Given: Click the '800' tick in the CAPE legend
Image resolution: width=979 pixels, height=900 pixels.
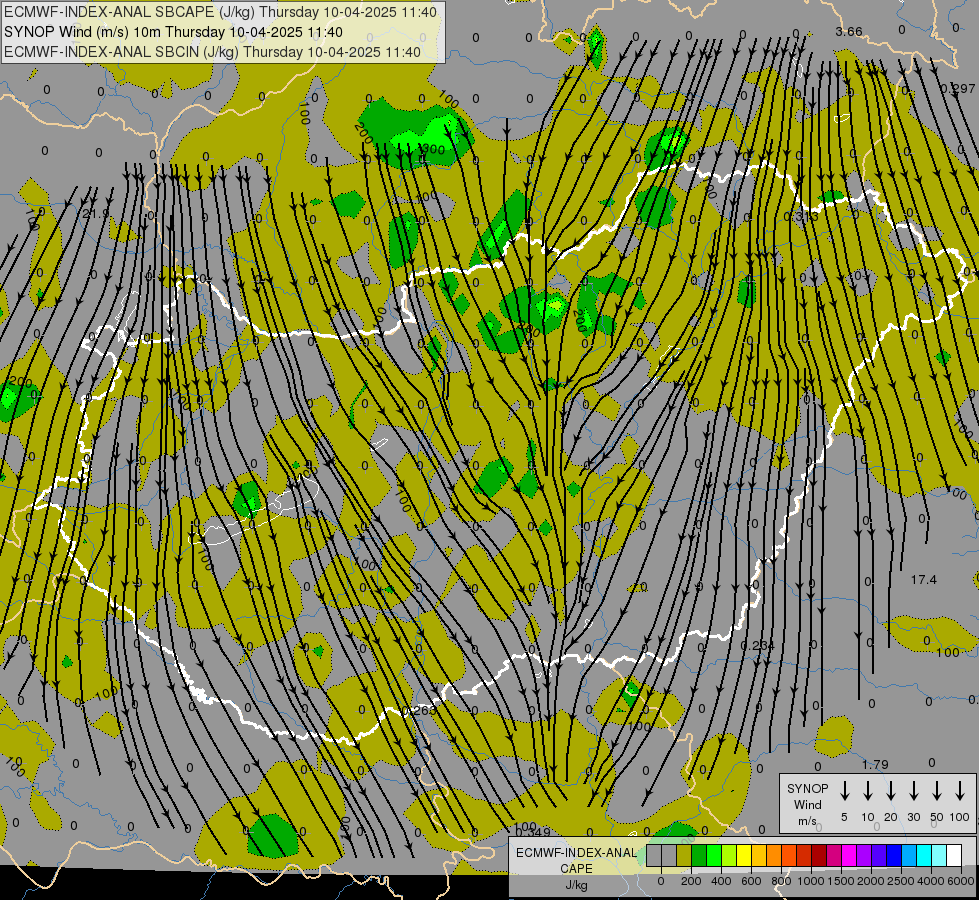Looking at the screenshot, I should click(781, 881).
